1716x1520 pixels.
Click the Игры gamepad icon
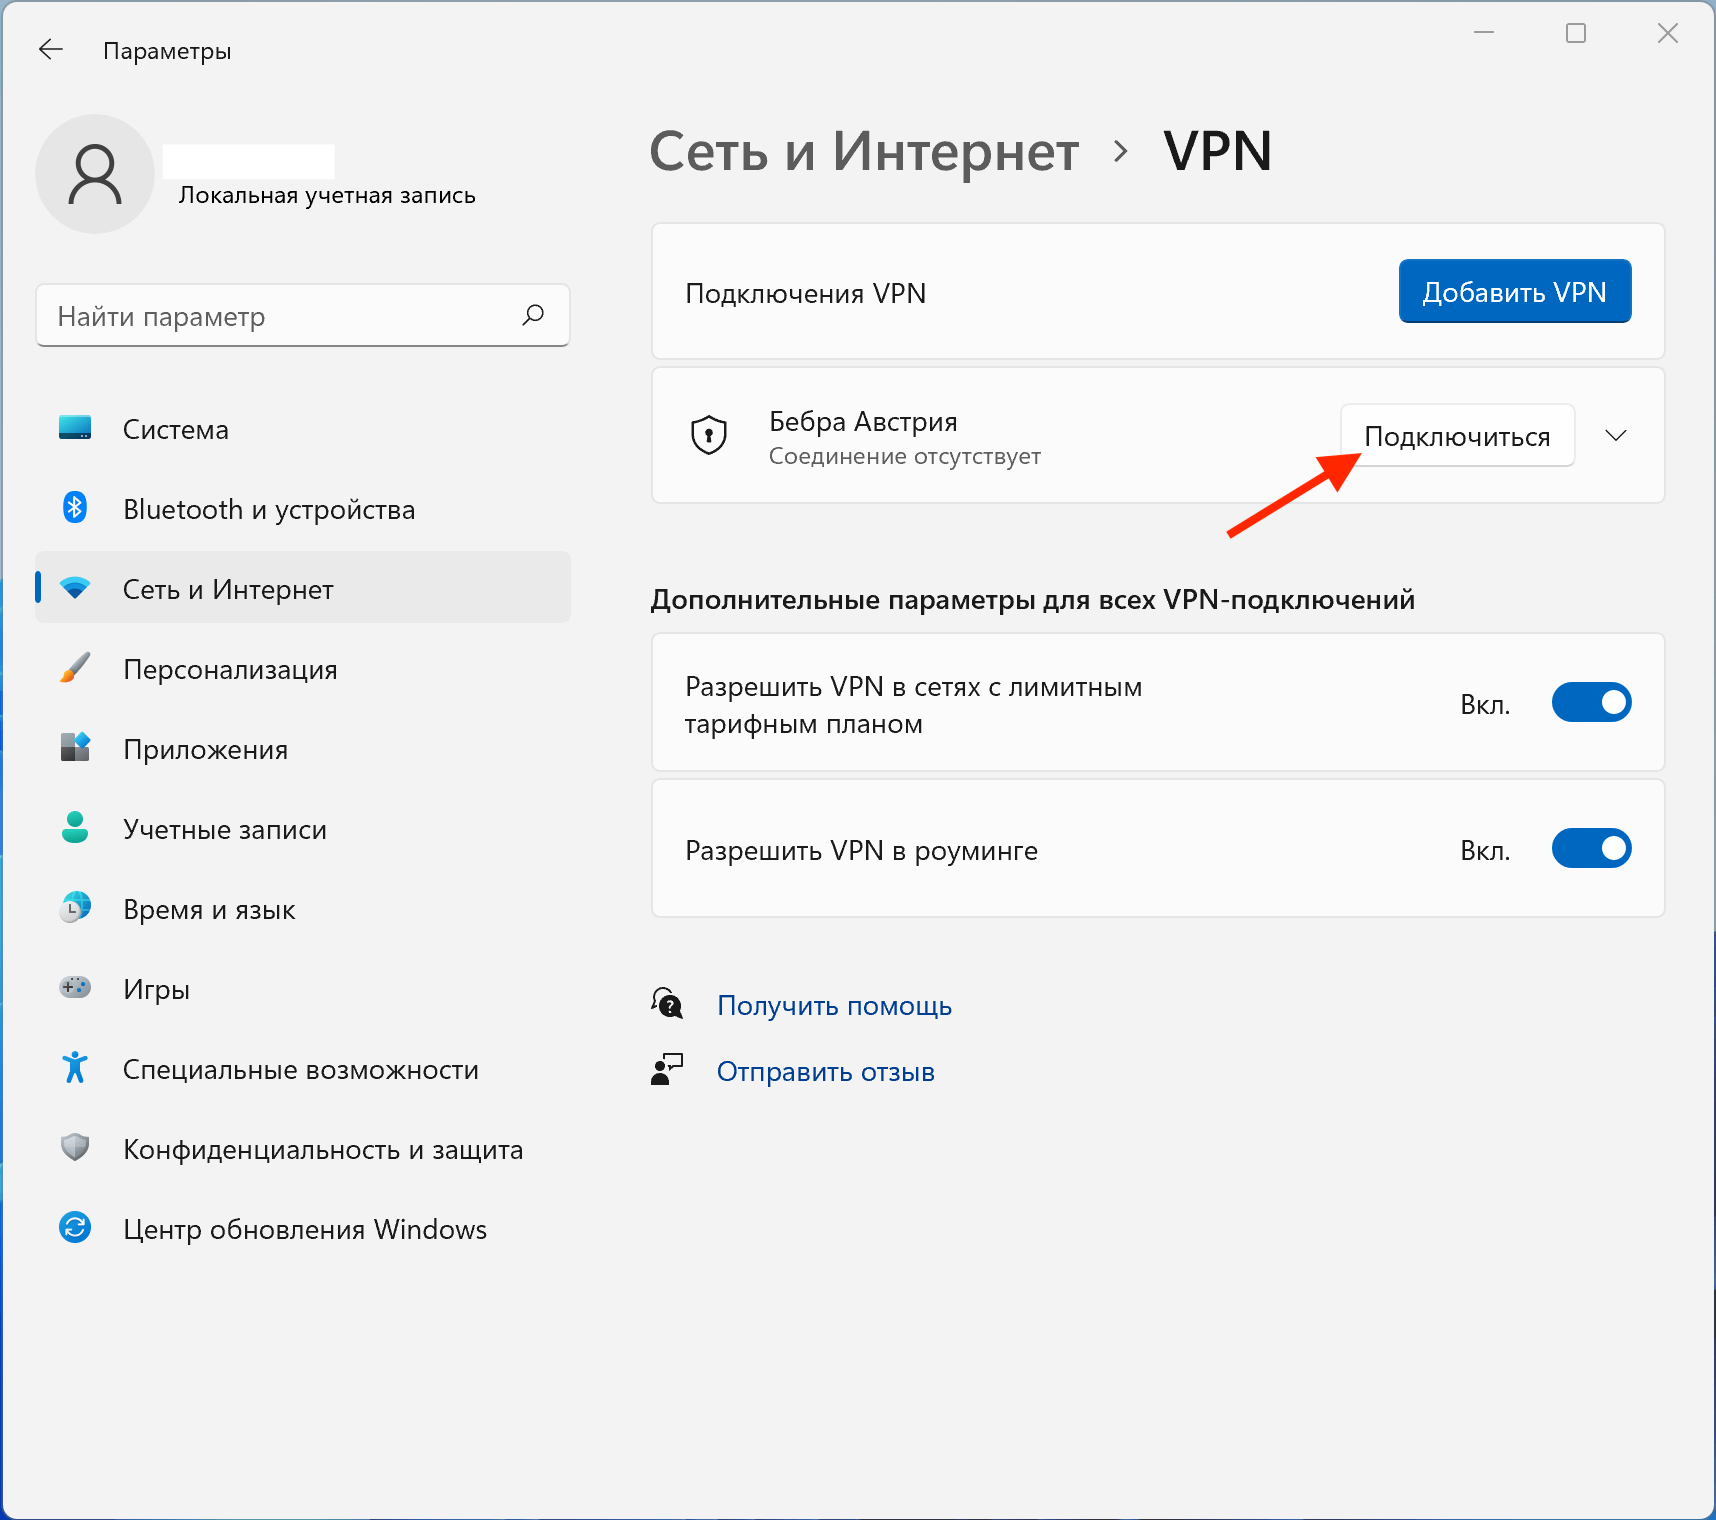75,988
